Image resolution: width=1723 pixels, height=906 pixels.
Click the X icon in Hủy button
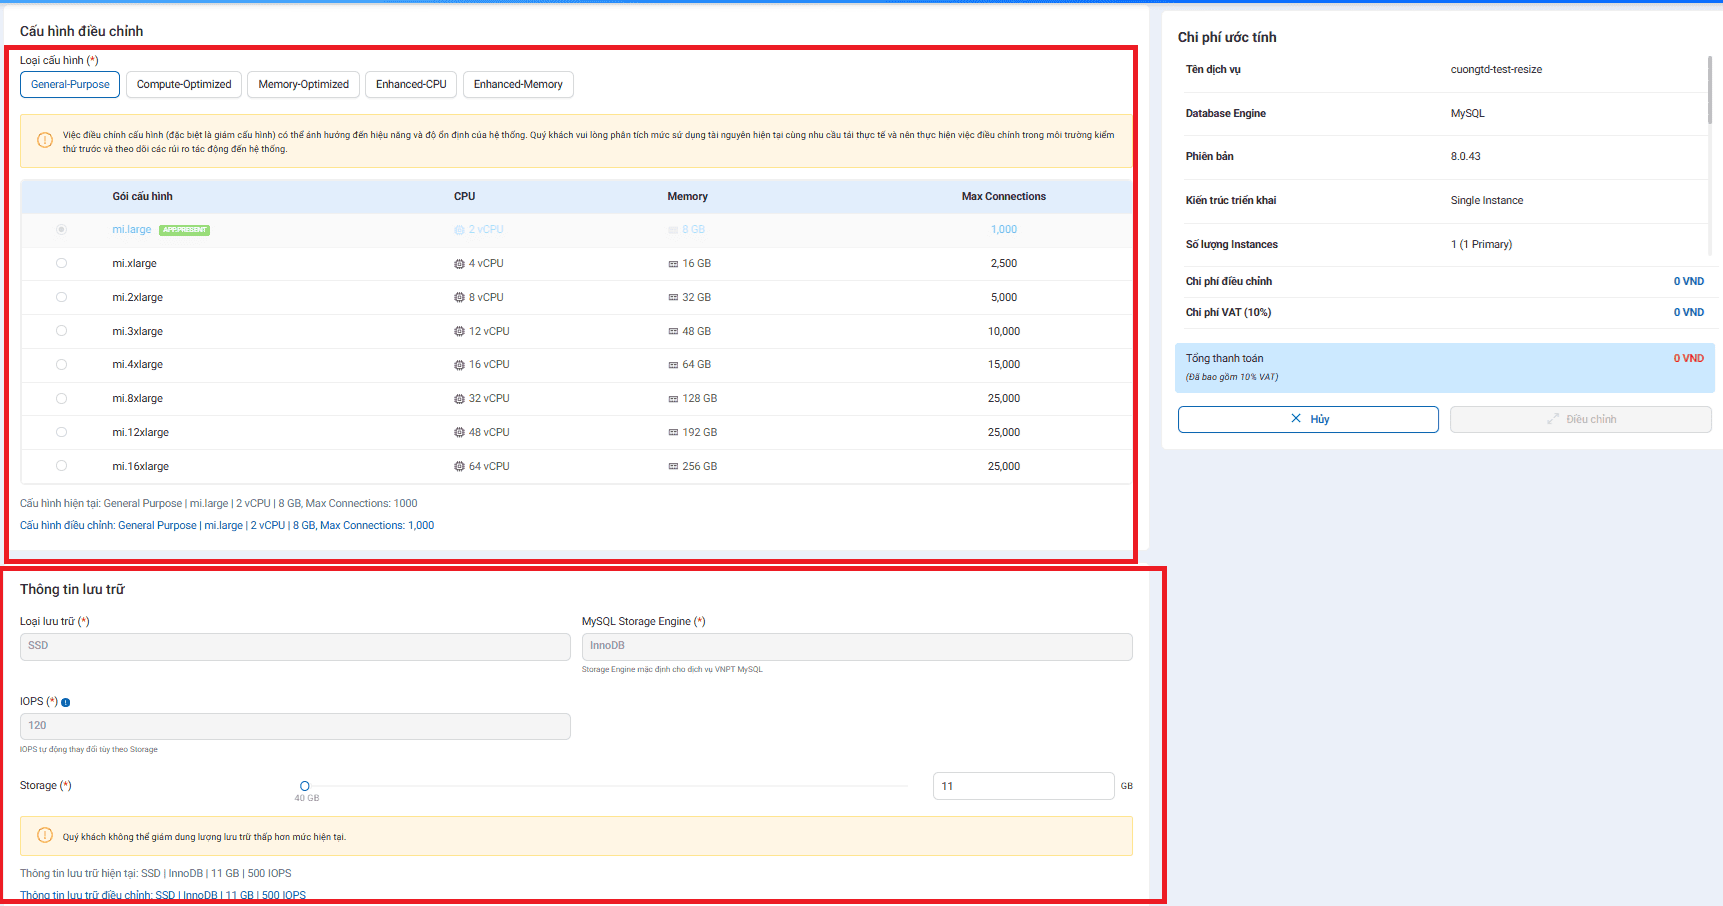point(1296,419)
